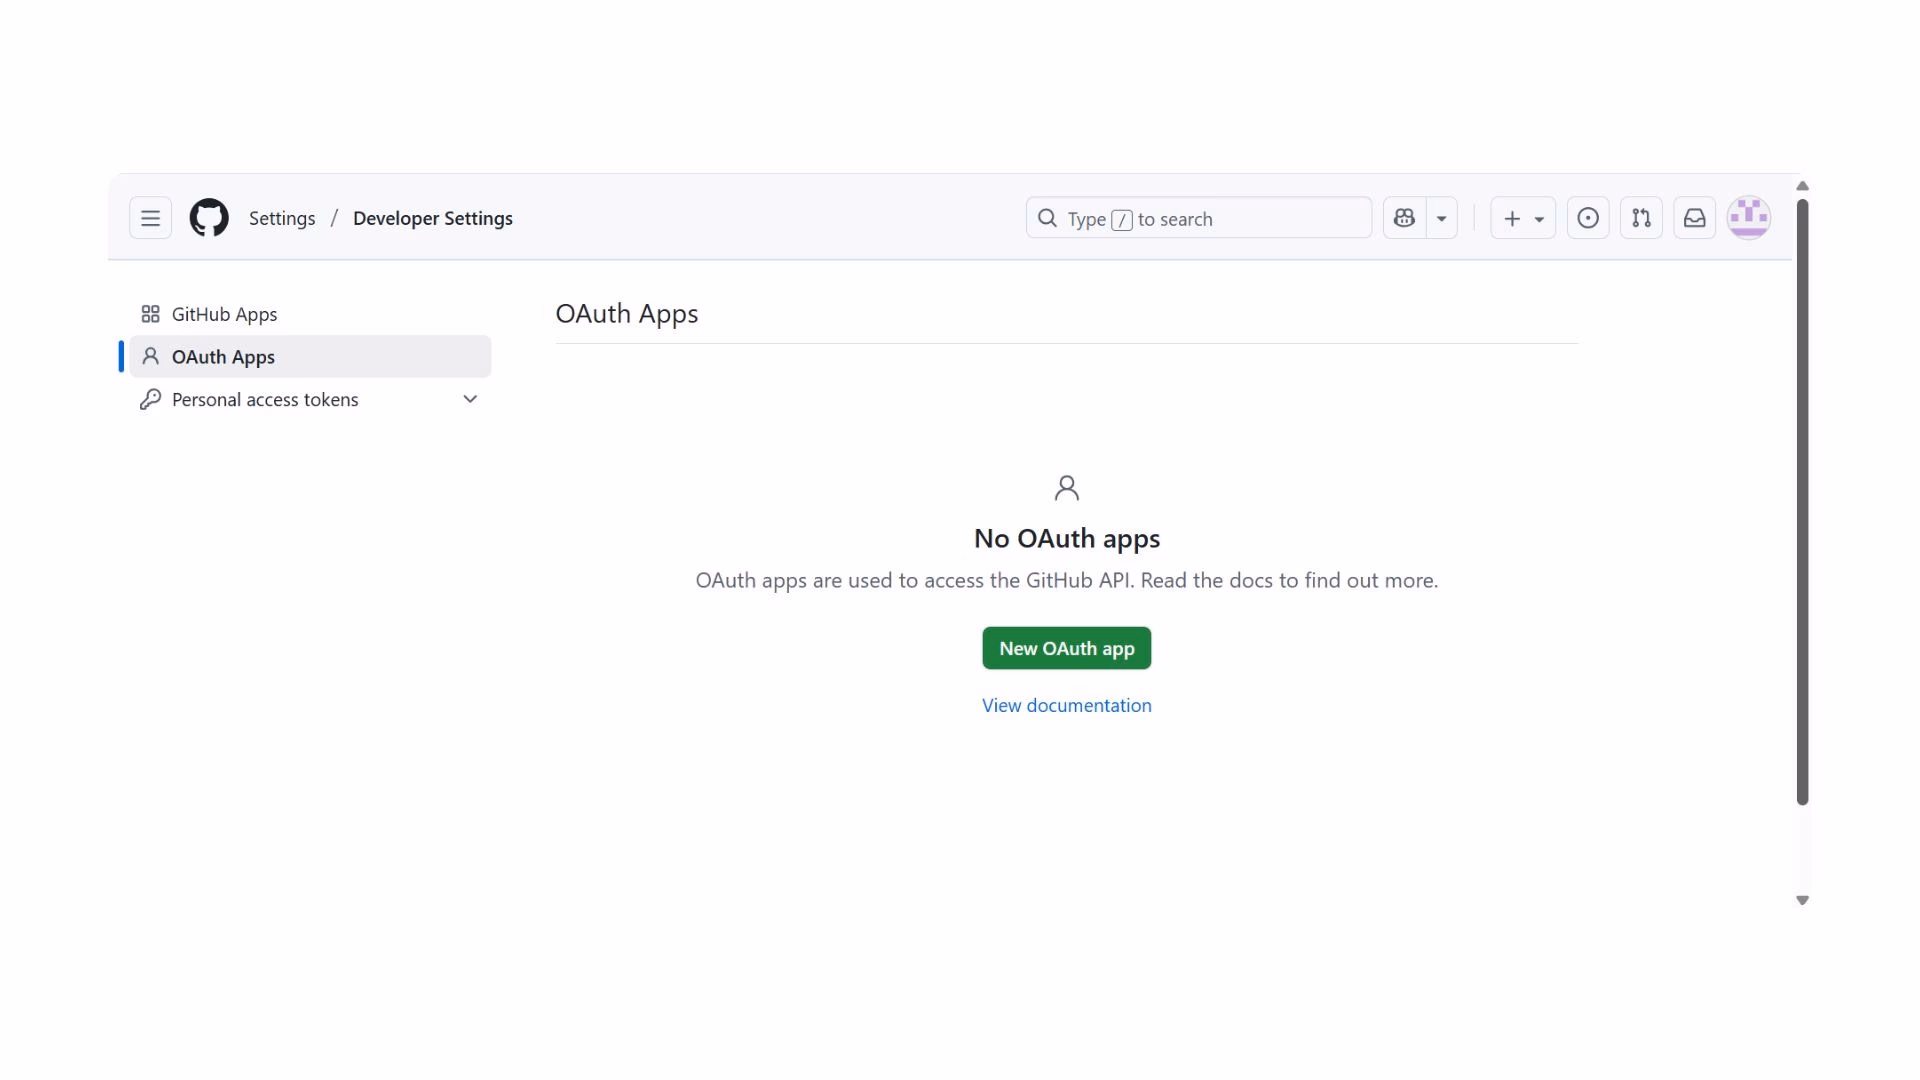Click the scrollbar down arrow

click(1802, 900)
